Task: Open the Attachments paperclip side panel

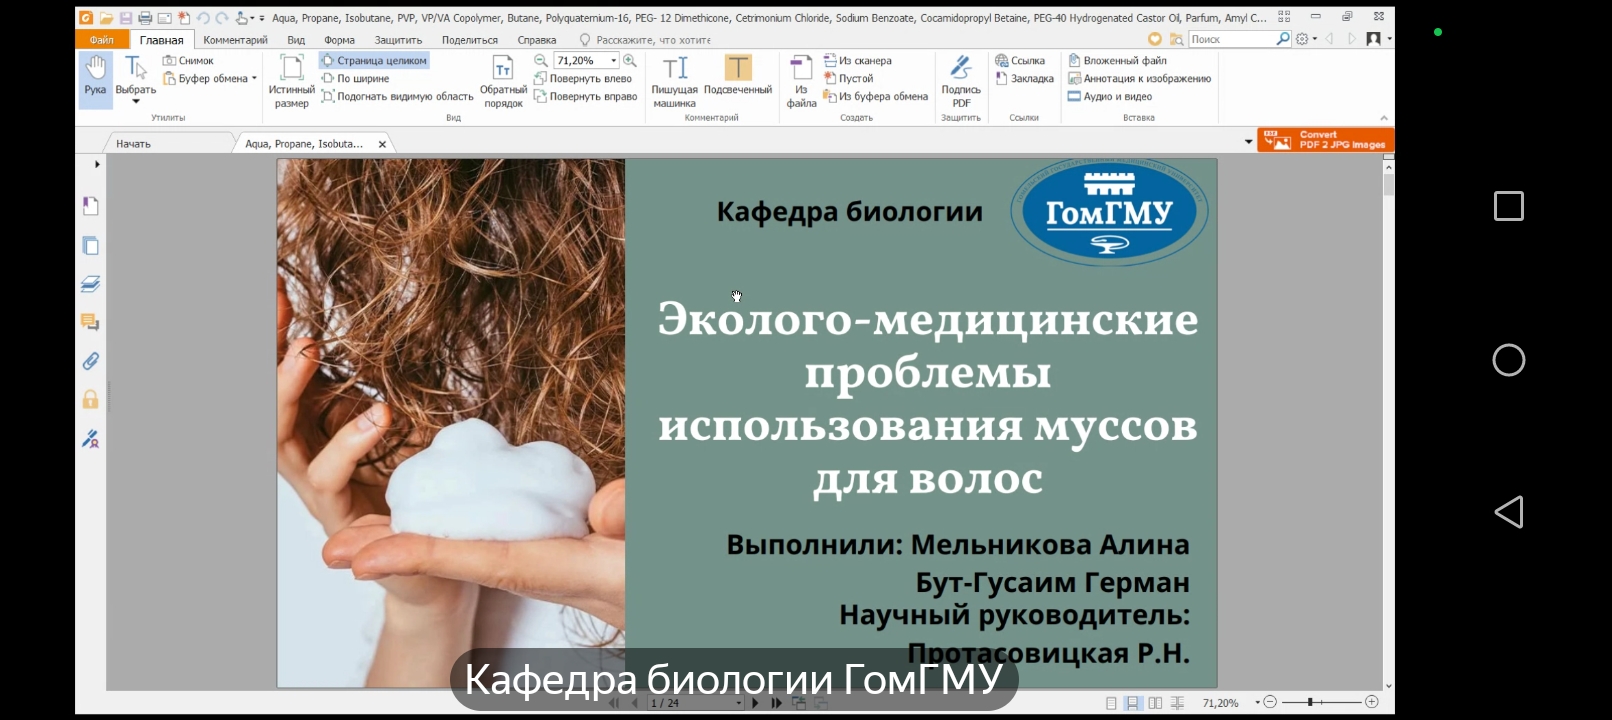Action: point(90,361)
